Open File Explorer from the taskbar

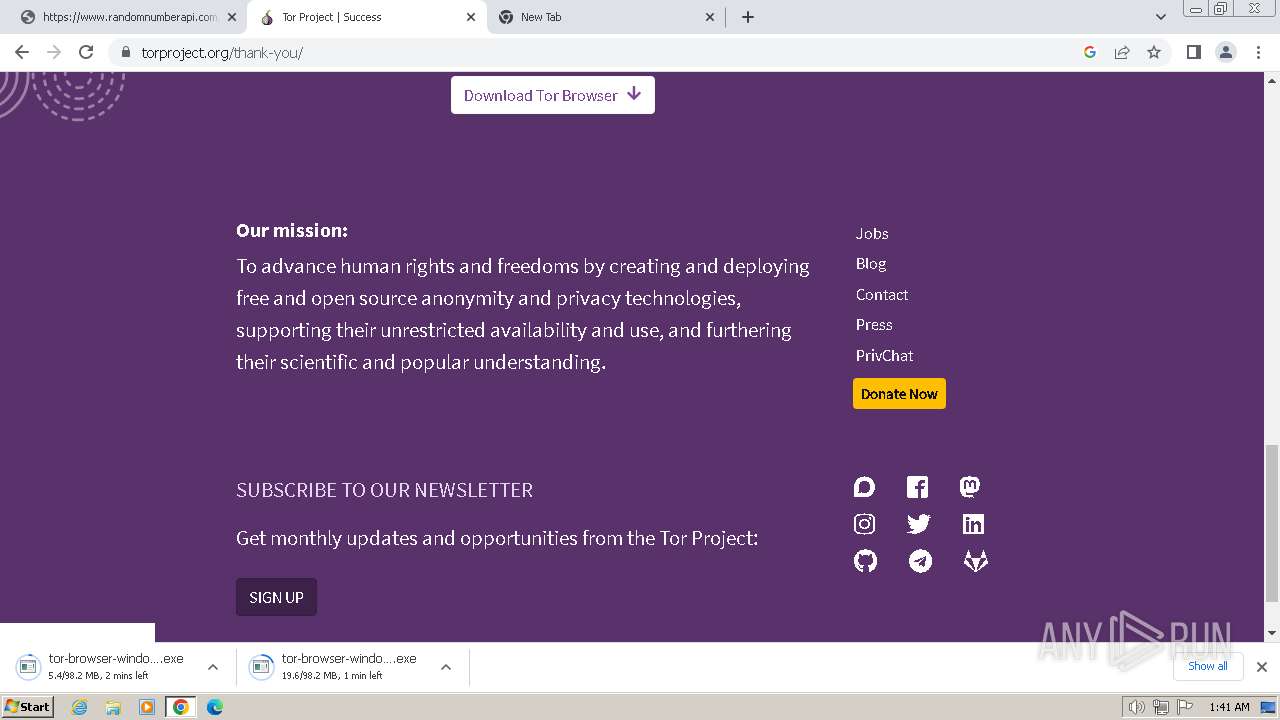(113, 707)
